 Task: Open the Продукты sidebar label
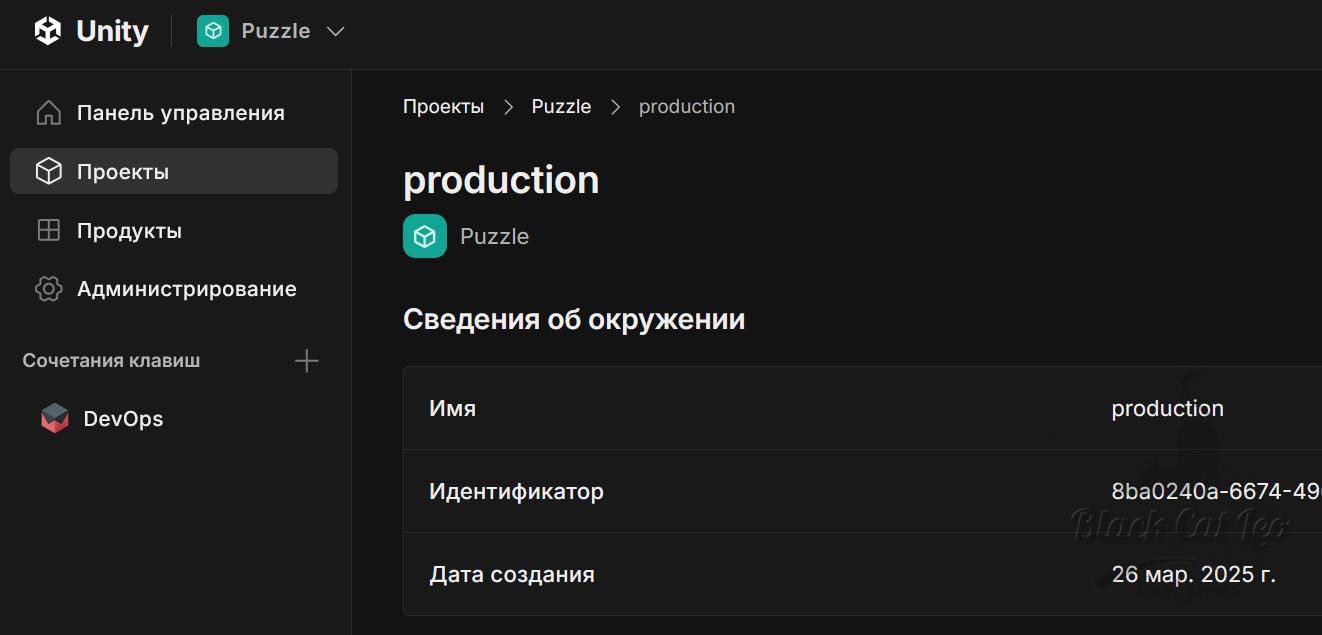pos(129,231)
